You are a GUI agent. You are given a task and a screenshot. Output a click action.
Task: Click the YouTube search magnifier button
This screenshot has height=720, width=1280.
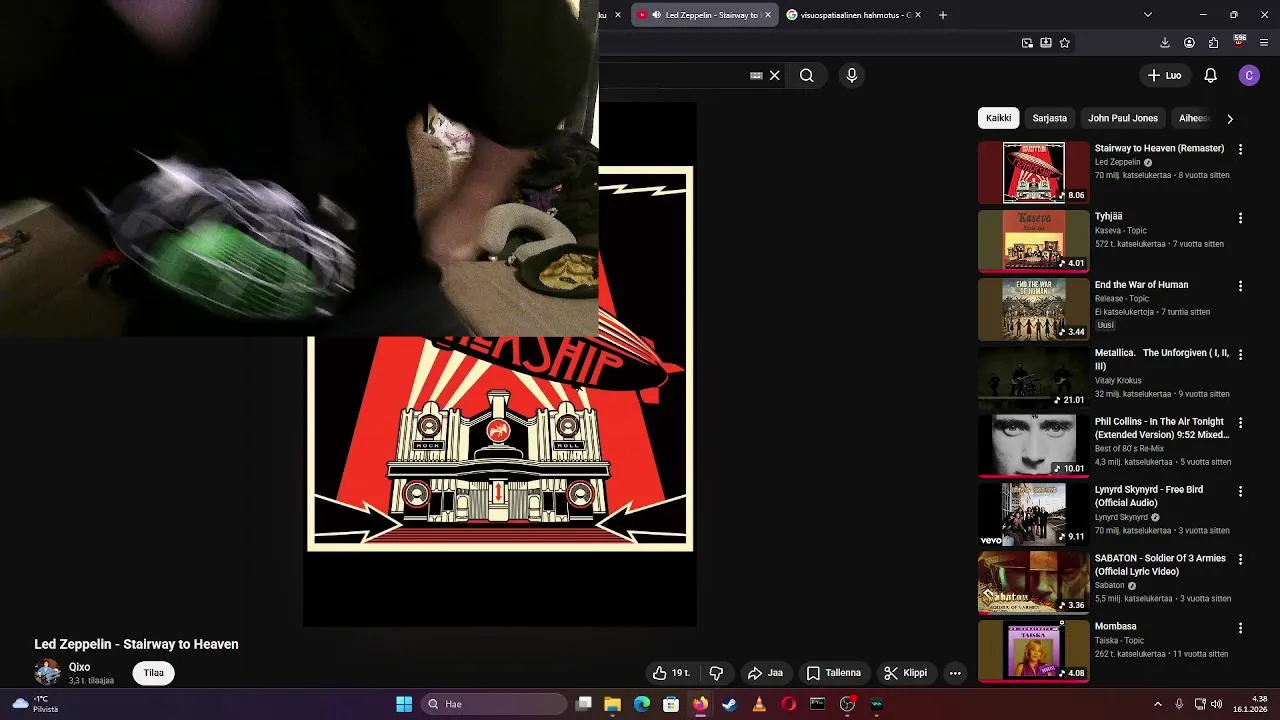point(806,75)
